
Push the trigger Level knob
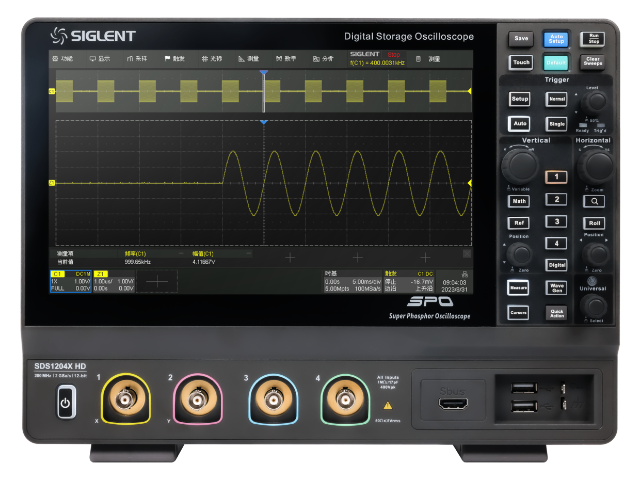[x=594, y=101]
